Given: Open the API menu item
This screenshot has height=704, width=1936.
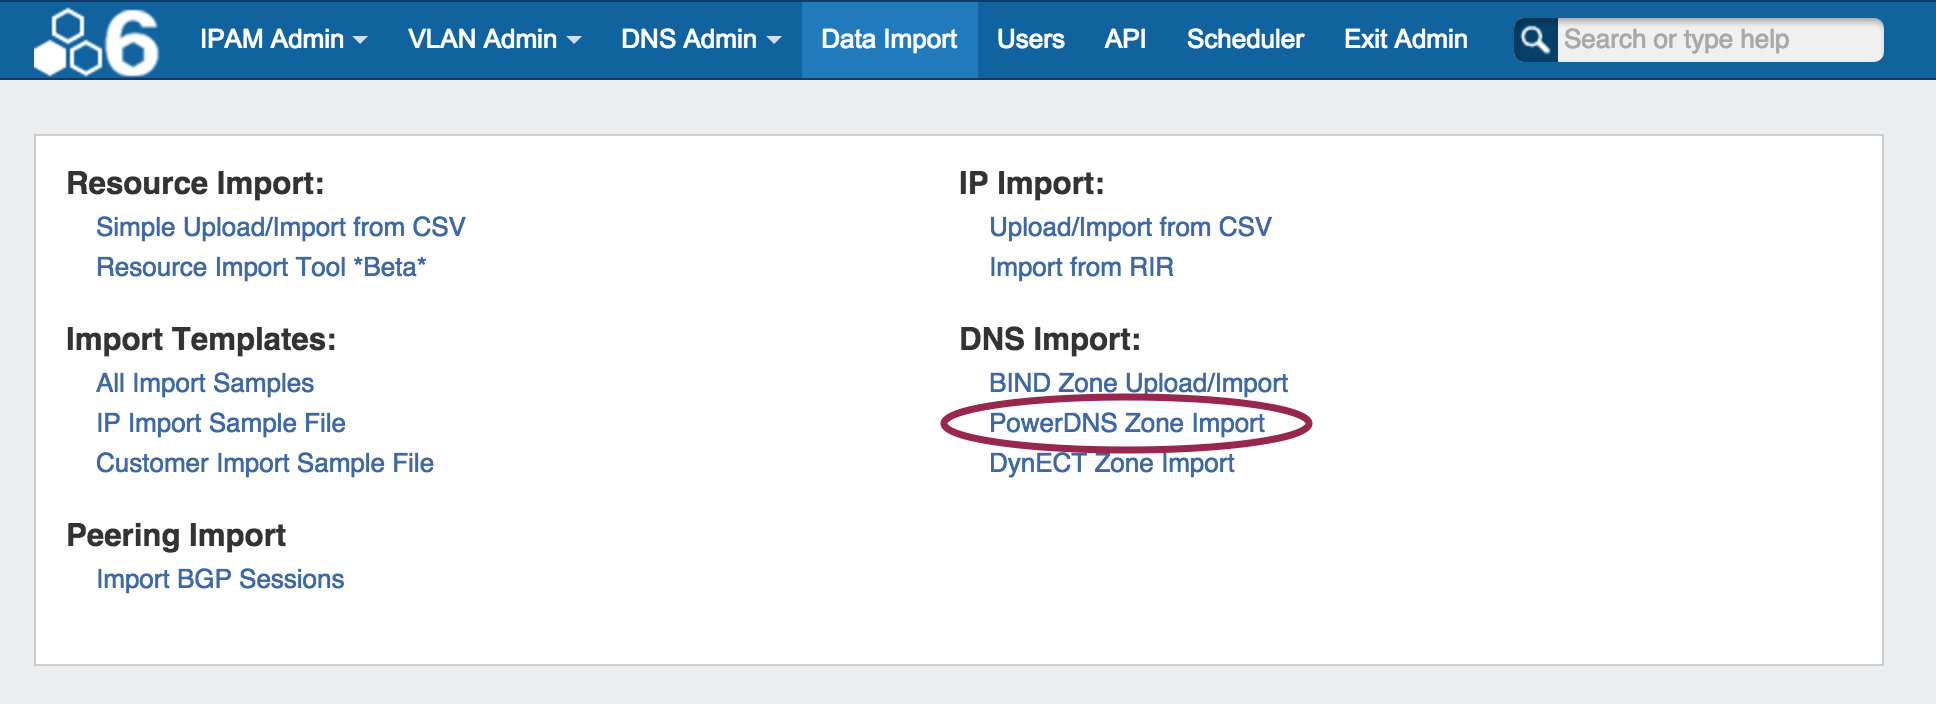Looking at the screenshot, I should (1125, 39).
